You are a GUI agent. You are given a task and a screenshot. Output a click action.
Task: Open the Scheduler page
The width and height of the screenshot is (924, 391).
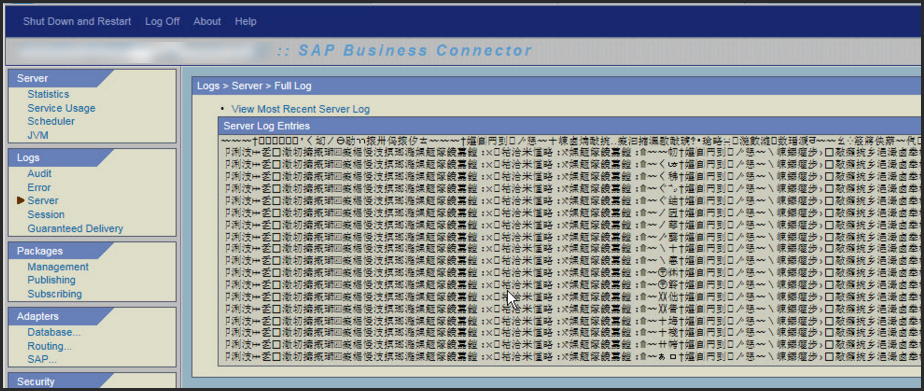point(51,121)
